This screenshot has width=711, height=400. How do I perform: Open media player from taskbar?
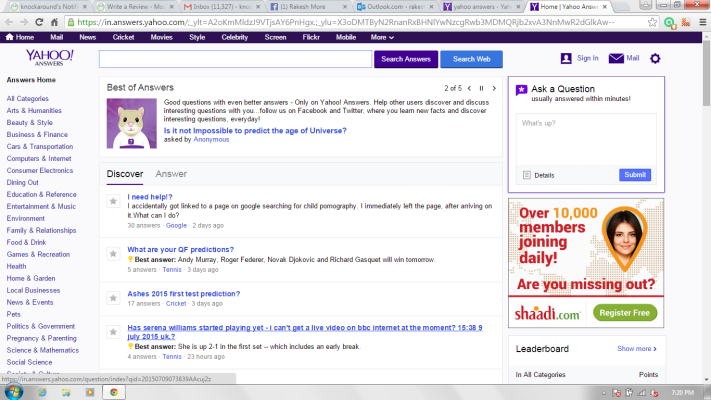tap(90, 392)
